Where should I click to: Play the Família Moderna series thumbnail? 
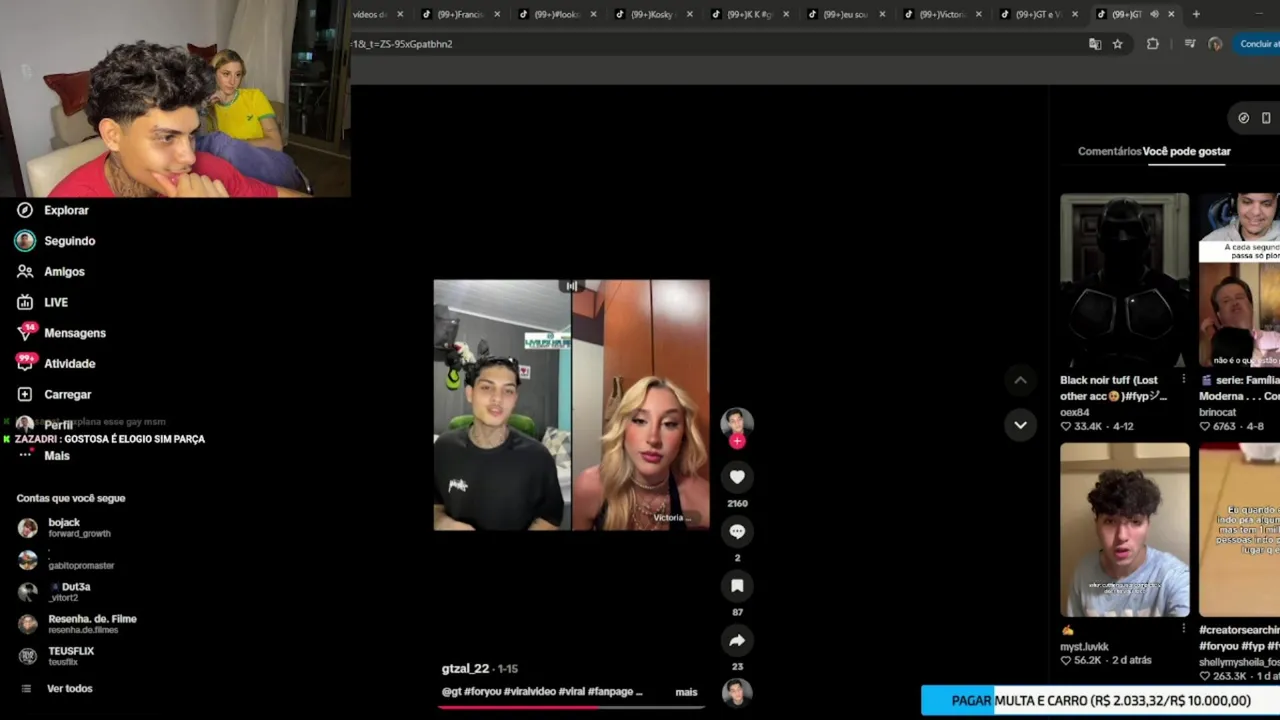(1239, 281)
